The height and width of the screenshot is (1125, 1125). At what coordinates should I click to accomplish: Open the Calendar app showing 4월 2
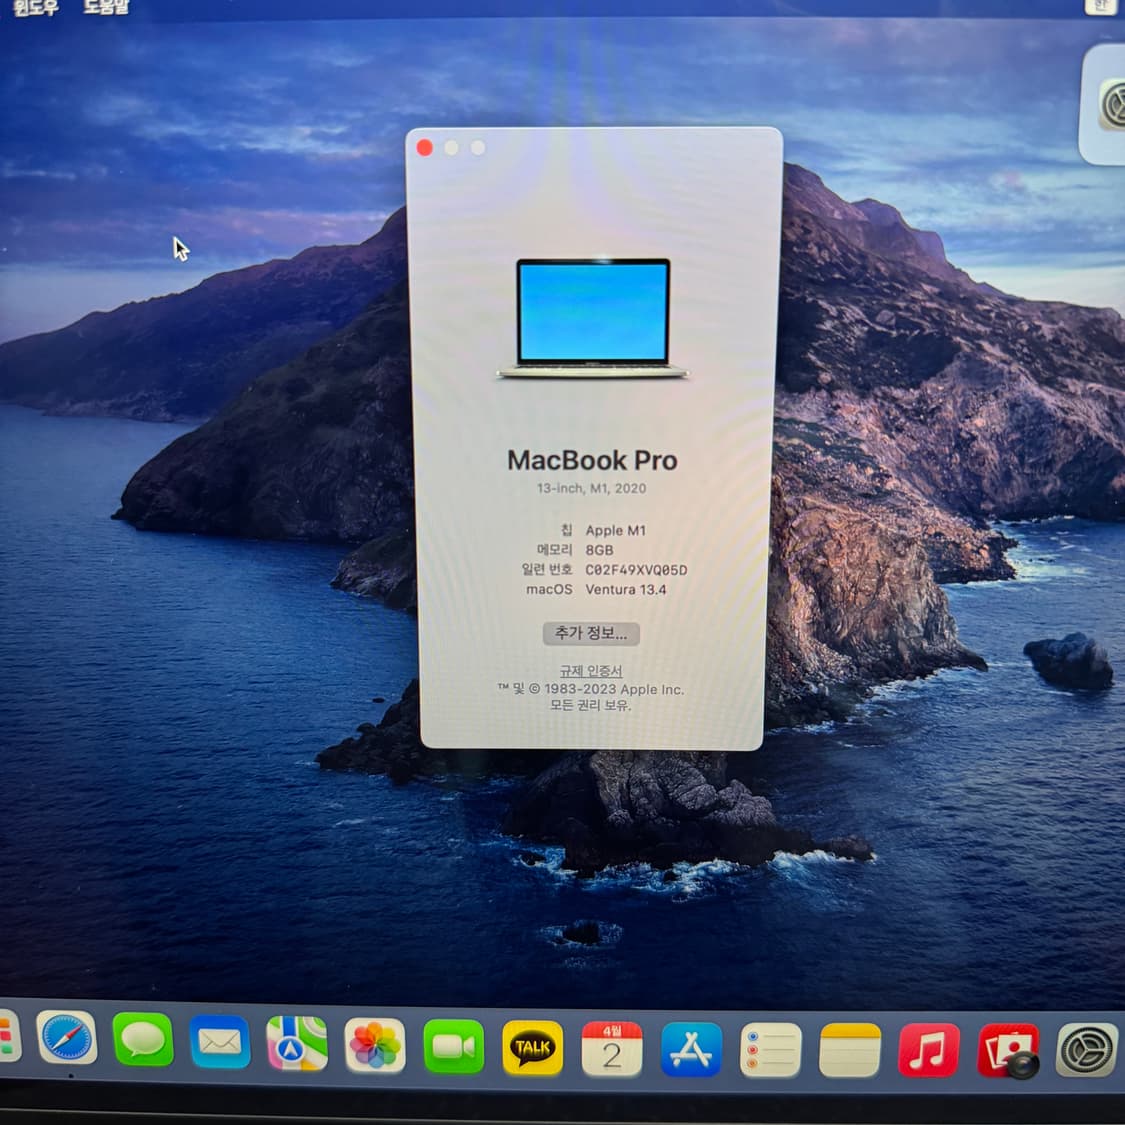(x=611, y=1050)
